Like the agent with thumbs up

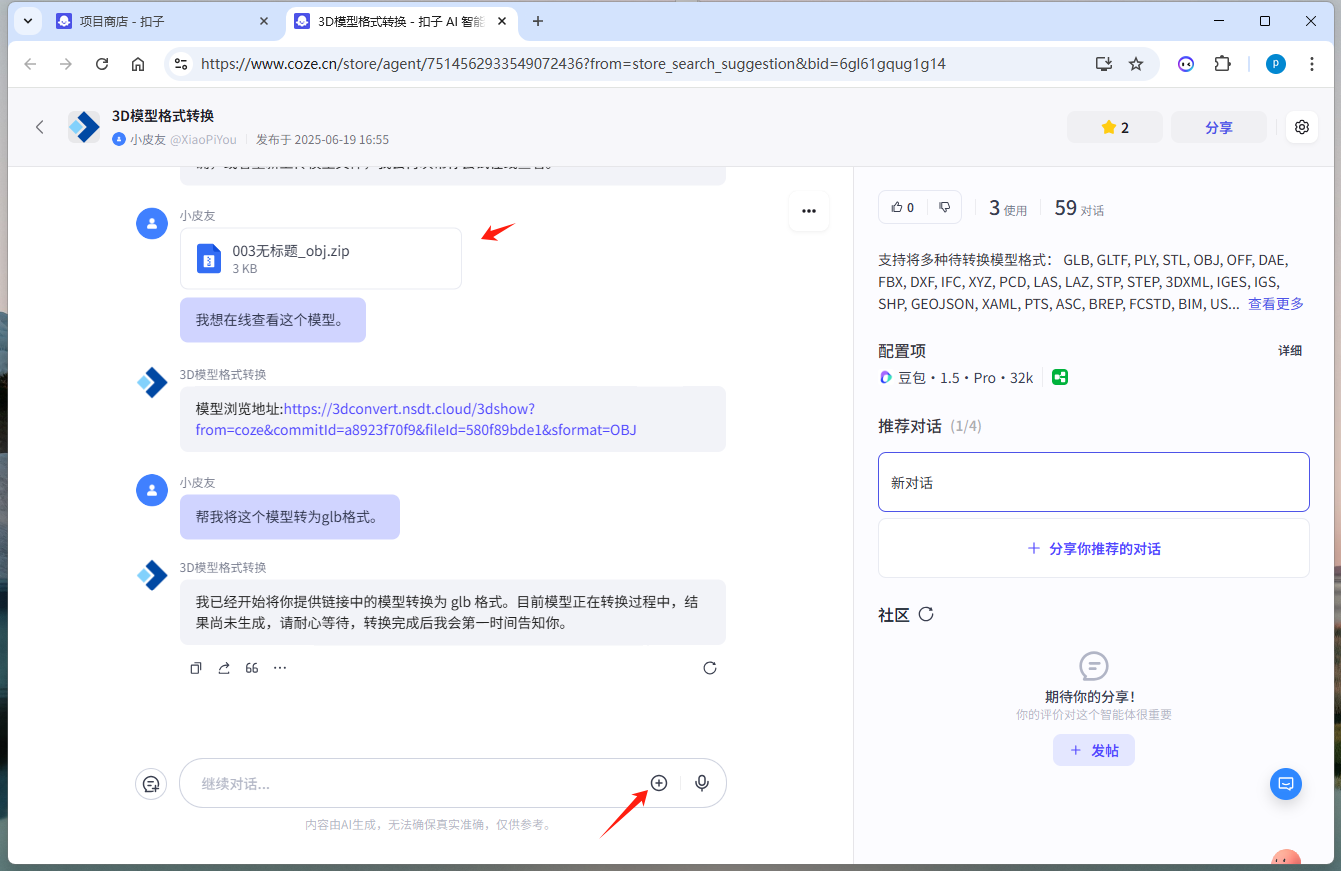[903, 207]
